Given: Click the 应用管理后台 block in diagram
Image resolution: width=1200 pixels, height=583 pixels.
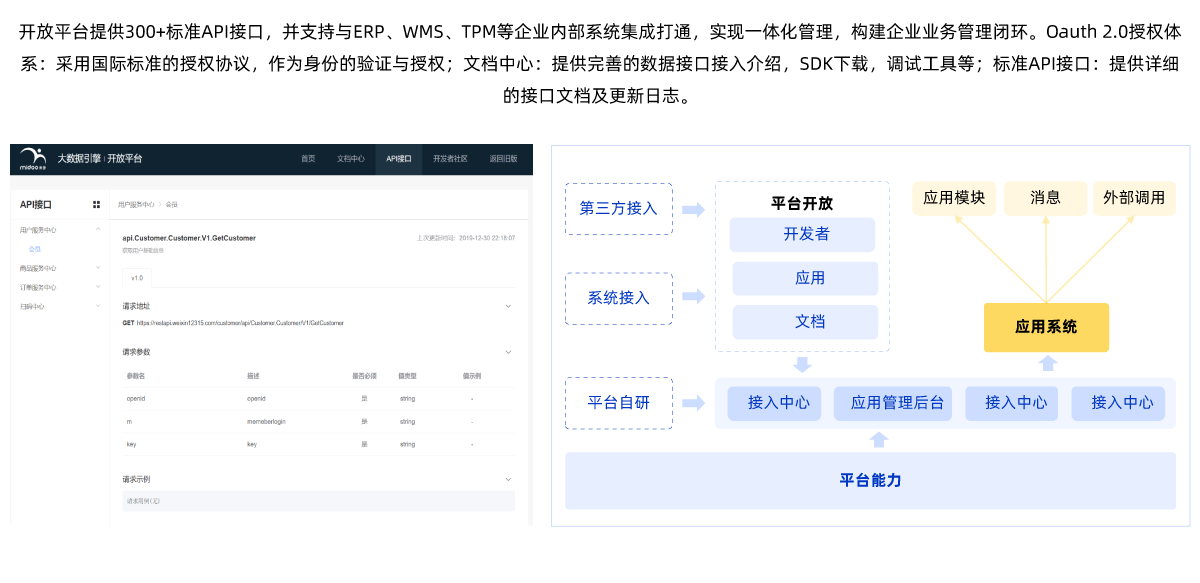Looking at the screenshot, I should pyautogui.click(x=897, y=403).
